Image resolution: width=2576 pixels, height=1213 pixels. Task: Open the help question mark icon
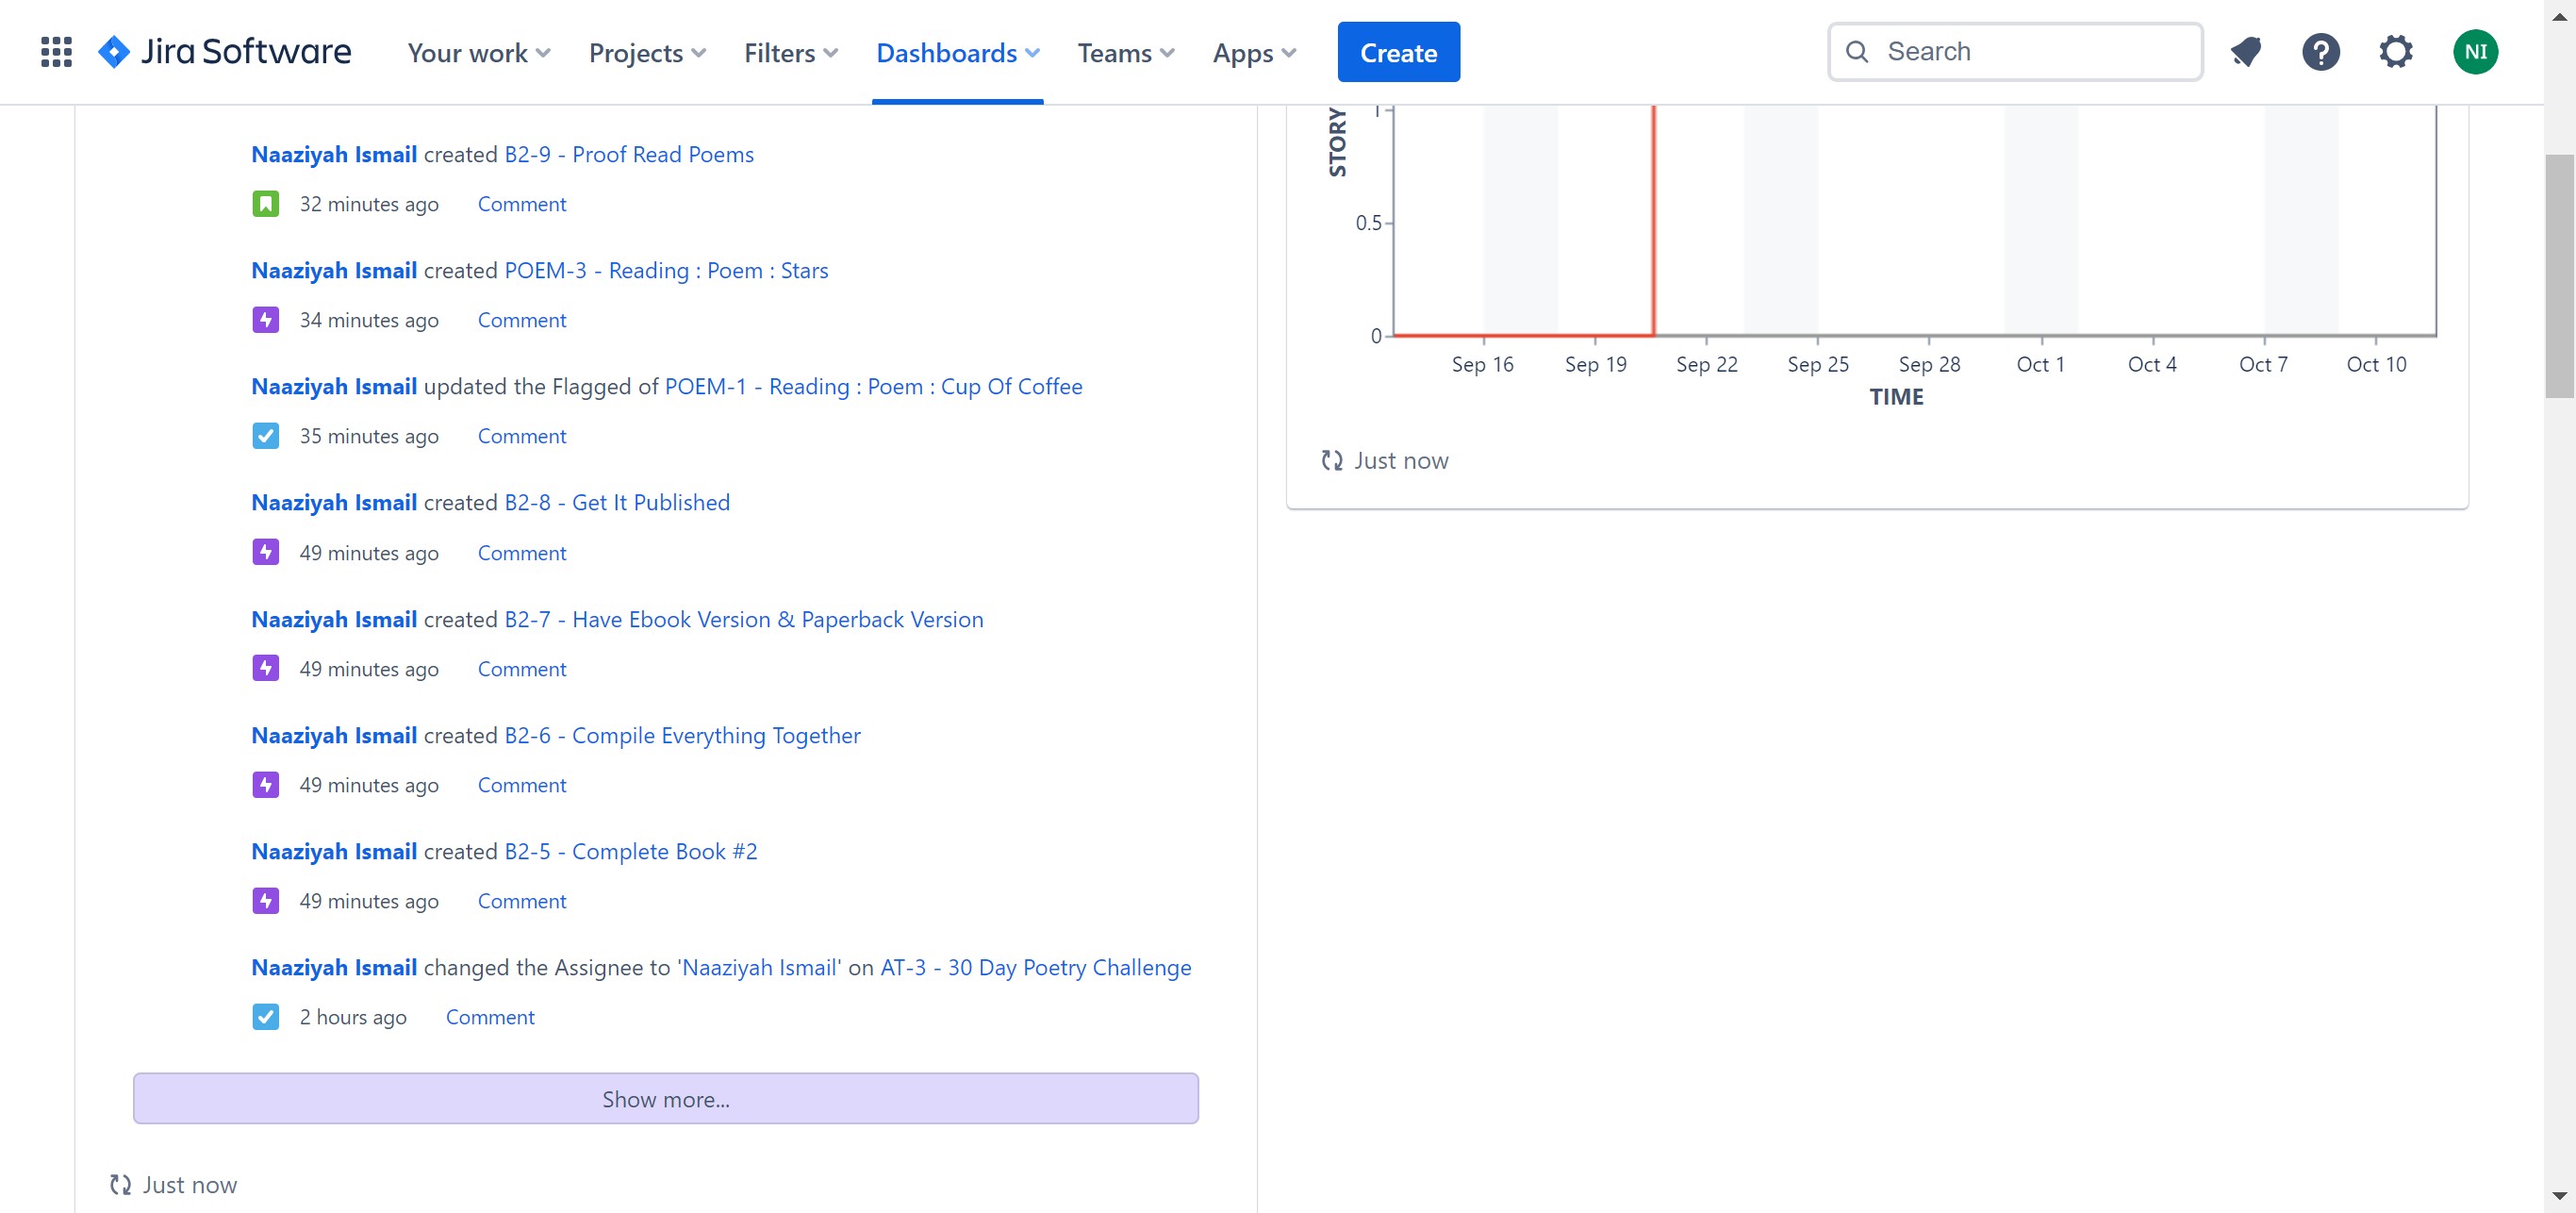(x=2320, y=52)
